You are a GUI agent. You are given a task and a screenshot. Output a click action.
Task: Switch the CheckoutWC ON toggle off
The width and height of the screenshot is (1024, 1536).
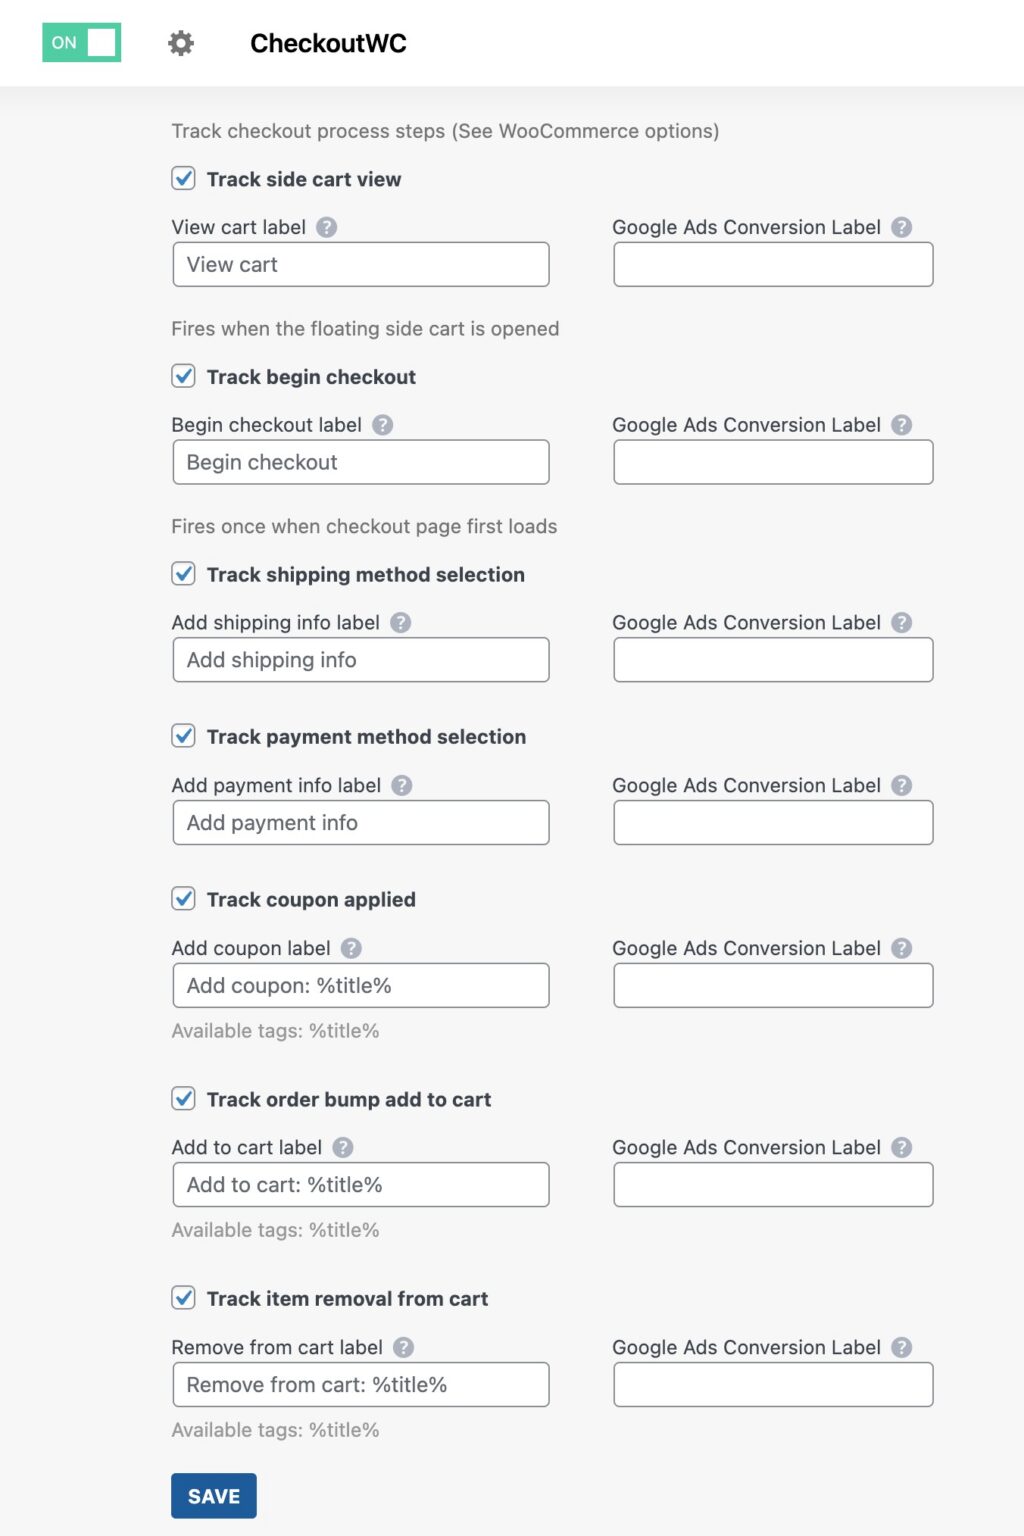(x=81, y=43)
